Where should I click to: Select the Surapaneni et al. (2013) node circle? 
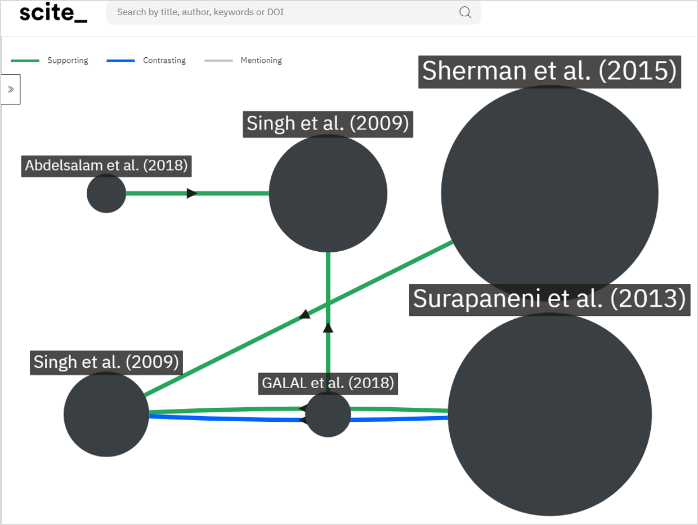click(549, 414)
